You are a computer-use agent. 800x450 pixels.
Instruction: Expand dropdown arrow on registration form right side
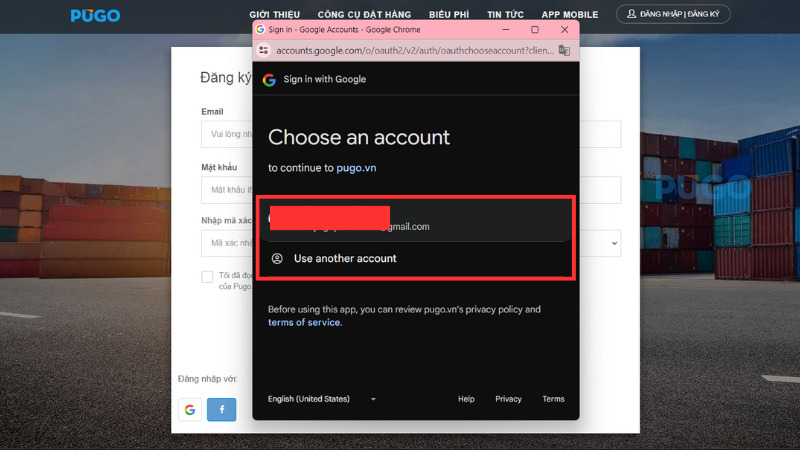pos(614,243)
